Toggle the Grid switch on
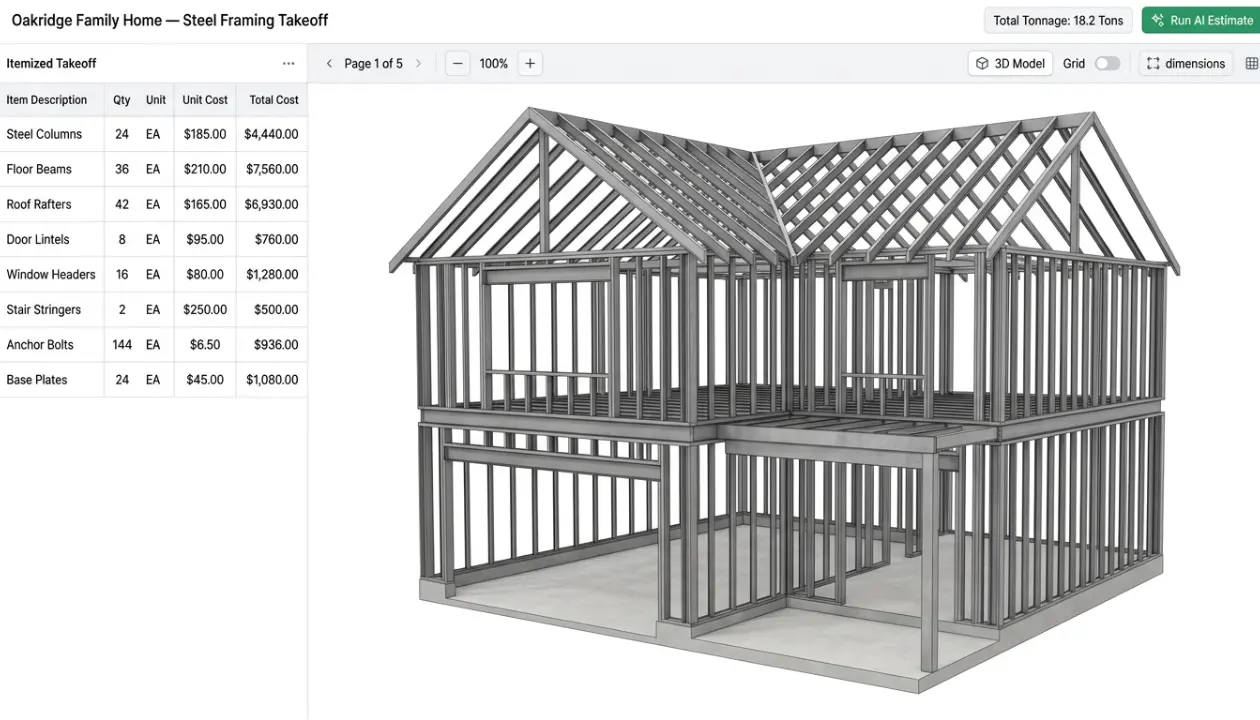Viewport: 1260px width, 720px height. (x=1109, y=62)
